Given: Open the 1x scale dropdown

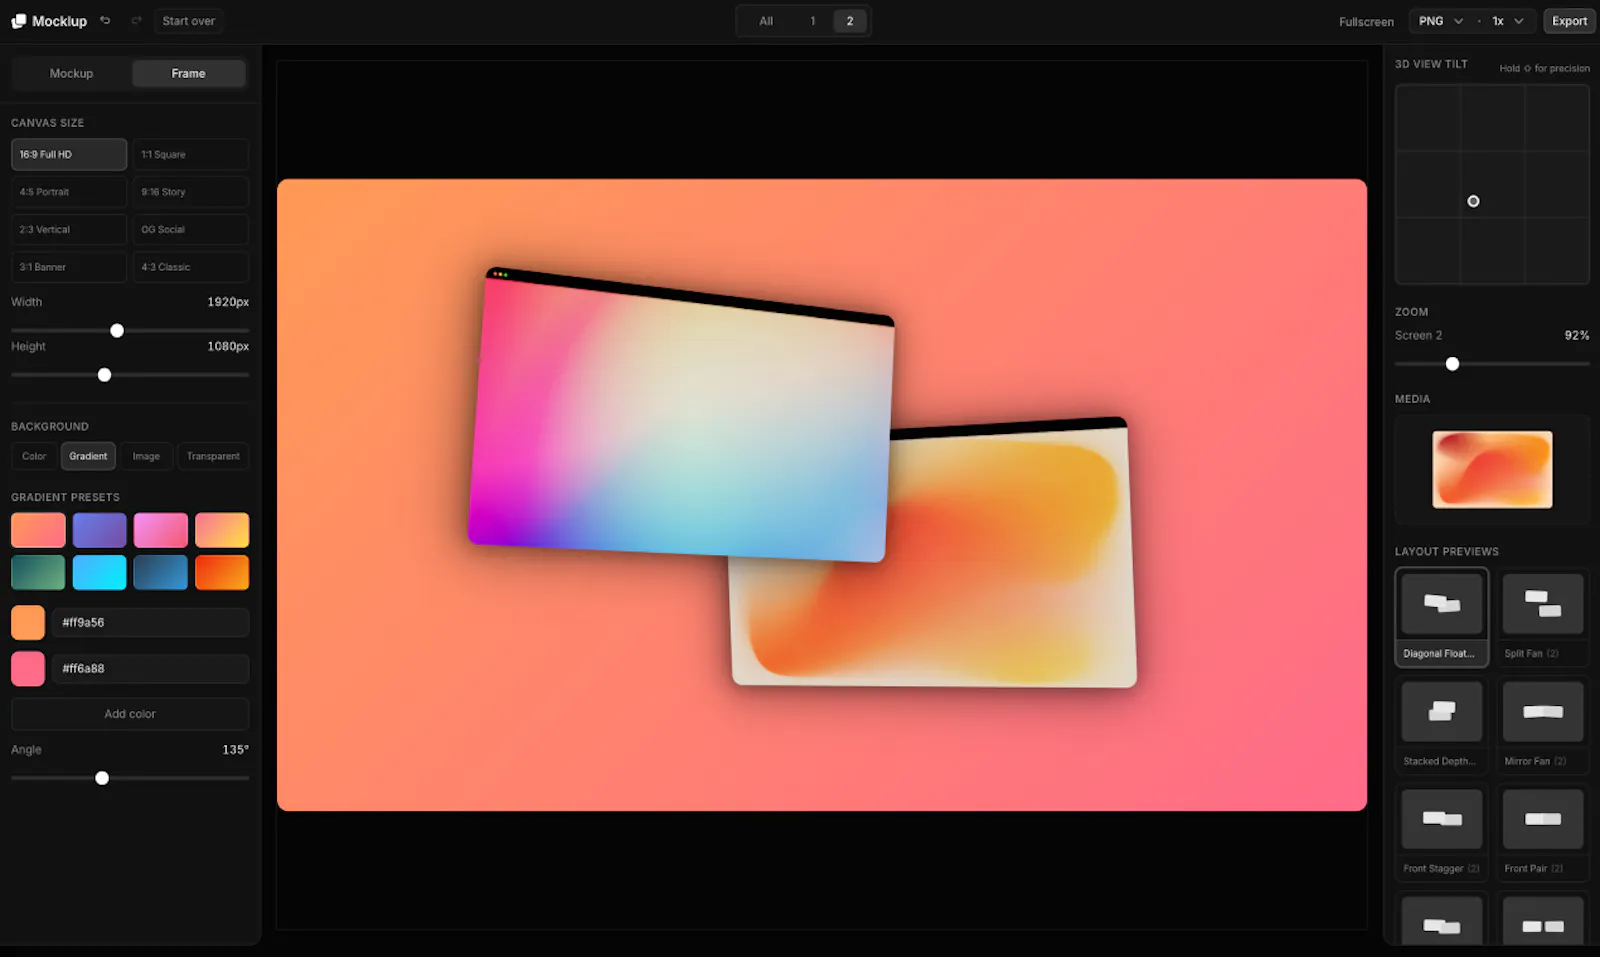Looking at the screenshot, I should 1508,21.
